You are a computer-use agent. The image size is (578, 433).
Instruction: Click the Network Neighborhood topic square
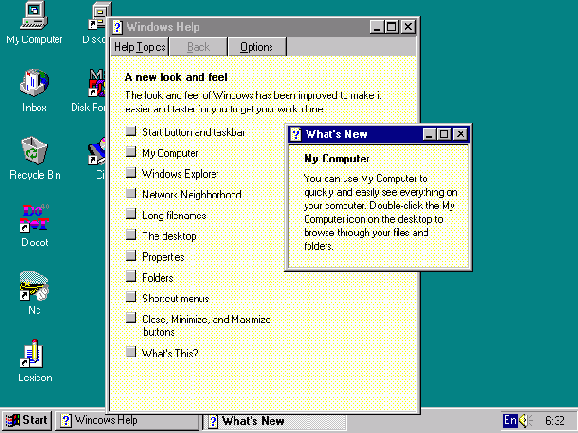(x=131, y=193)
